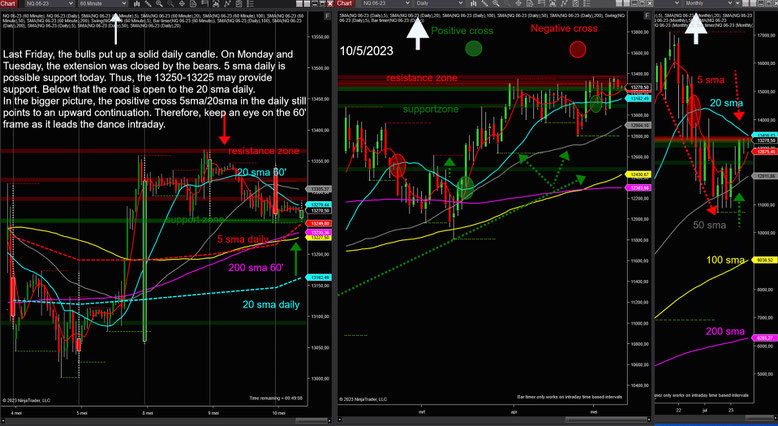Select the 'supportzone' label in Daily chart
778x426 pixels.
click(x=431, y=109)
